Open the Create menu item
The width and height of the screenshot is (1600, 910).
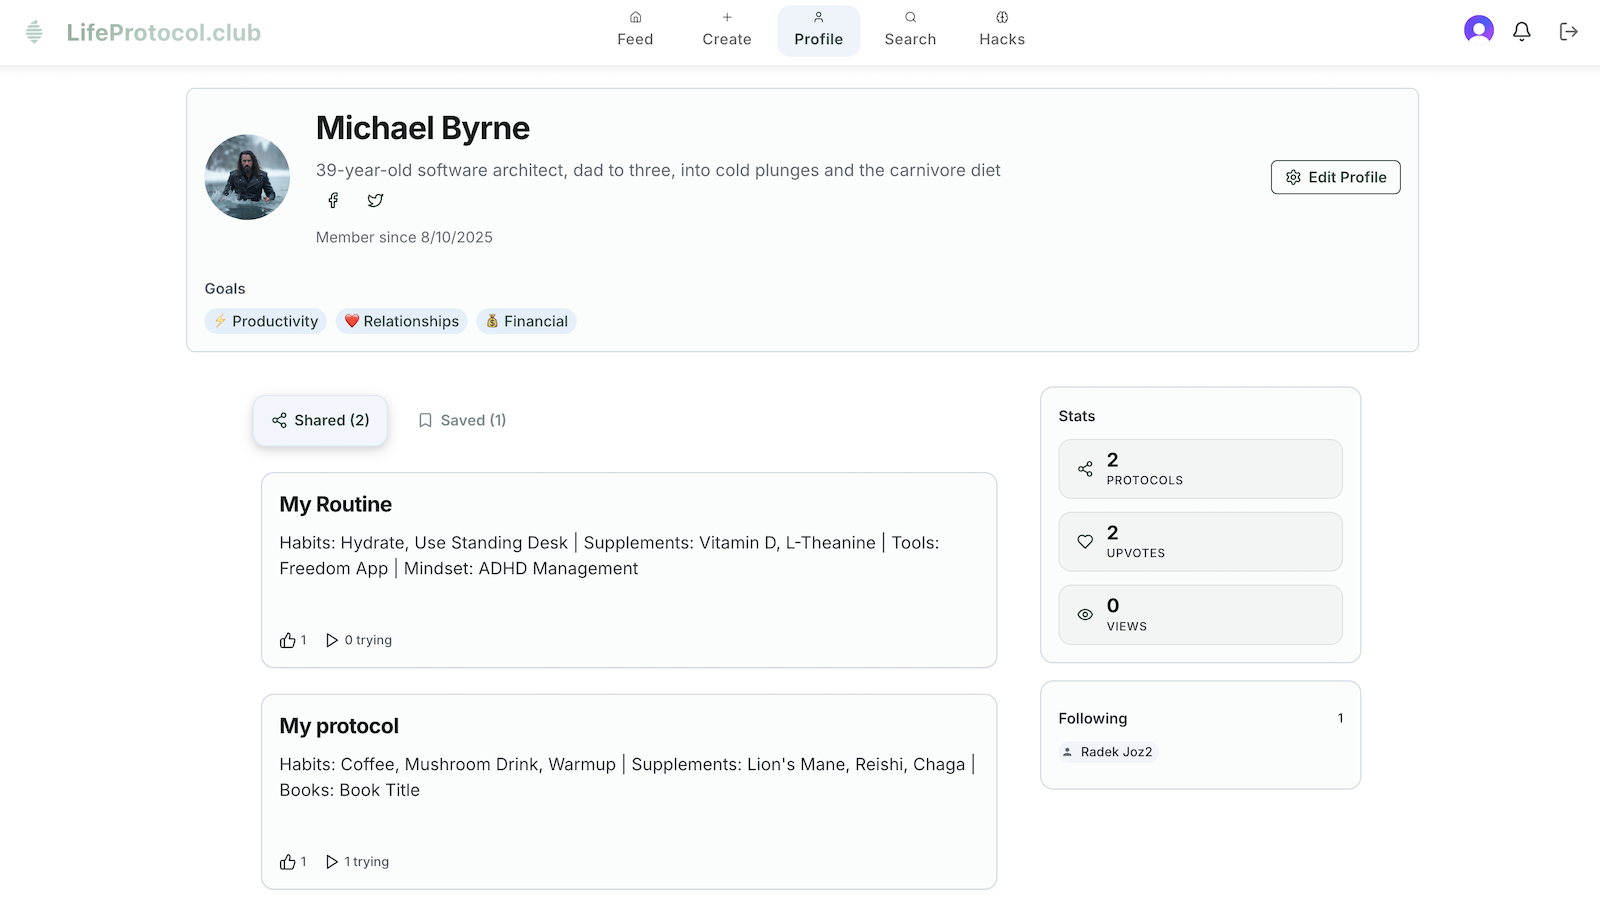[726, 30]
